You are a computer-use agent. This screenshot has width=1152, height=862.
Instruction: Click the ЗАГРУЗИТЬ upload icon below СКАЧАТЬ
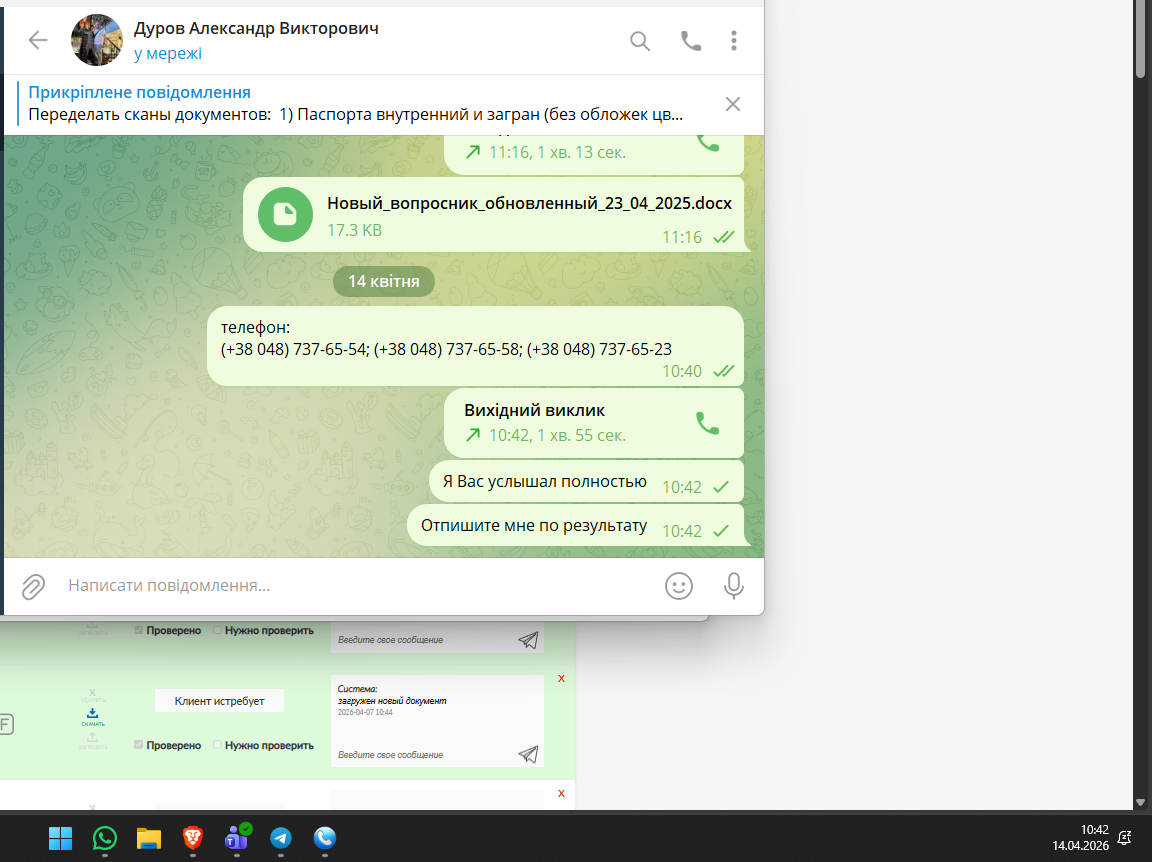tap(93, 740)
